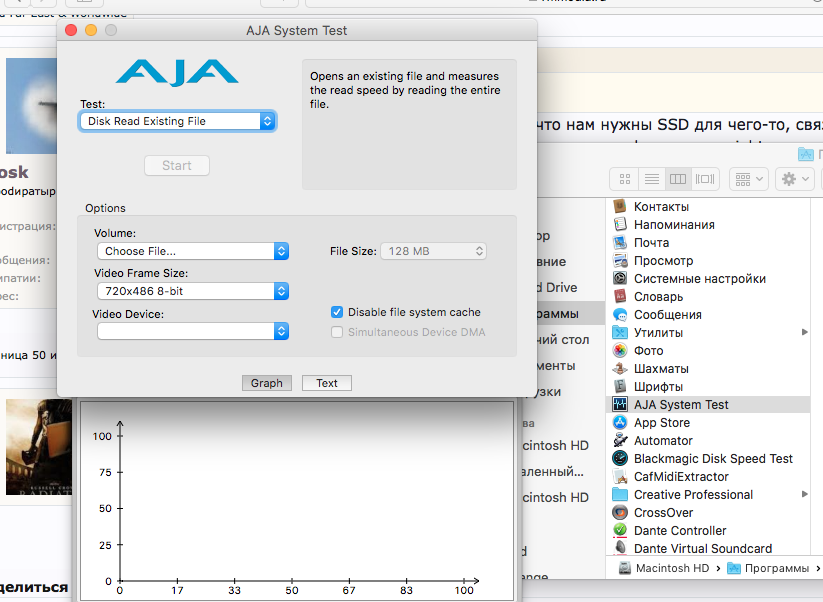Screen dimensions: 823x602
Task: Click the avatar image in browser page
Action: (31, 105)
